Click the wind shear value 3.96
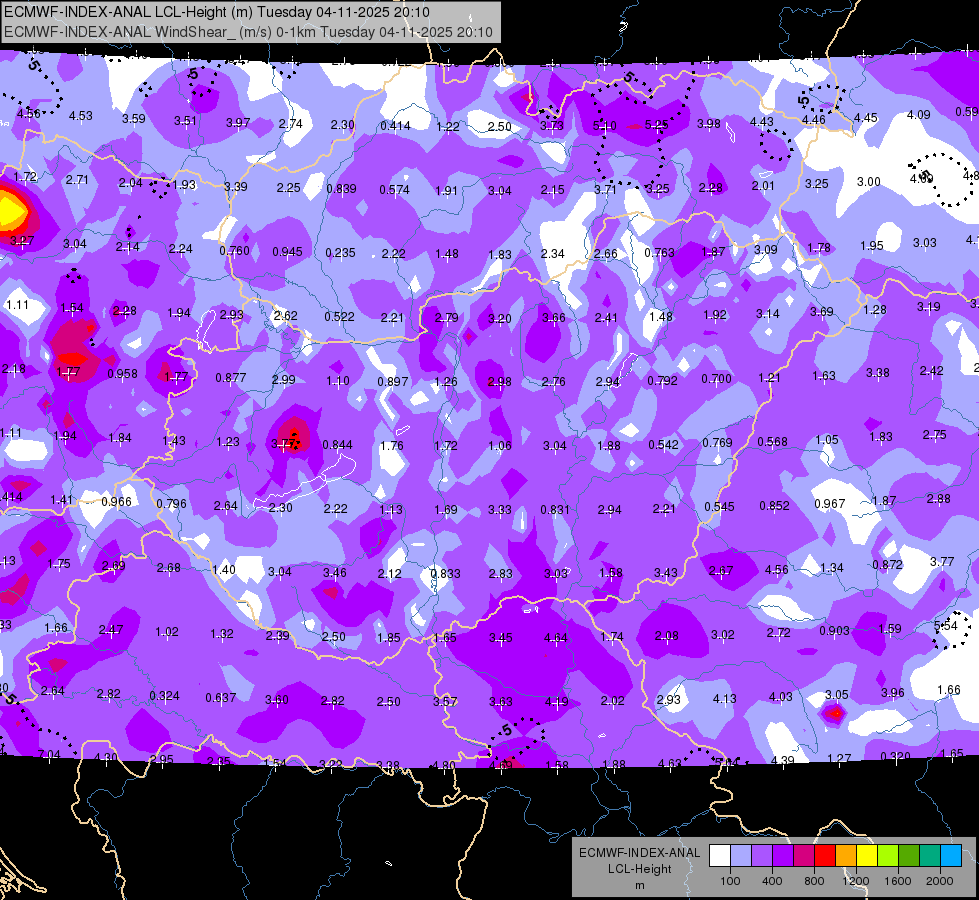The image size is (979, 900). click(893, 692)
